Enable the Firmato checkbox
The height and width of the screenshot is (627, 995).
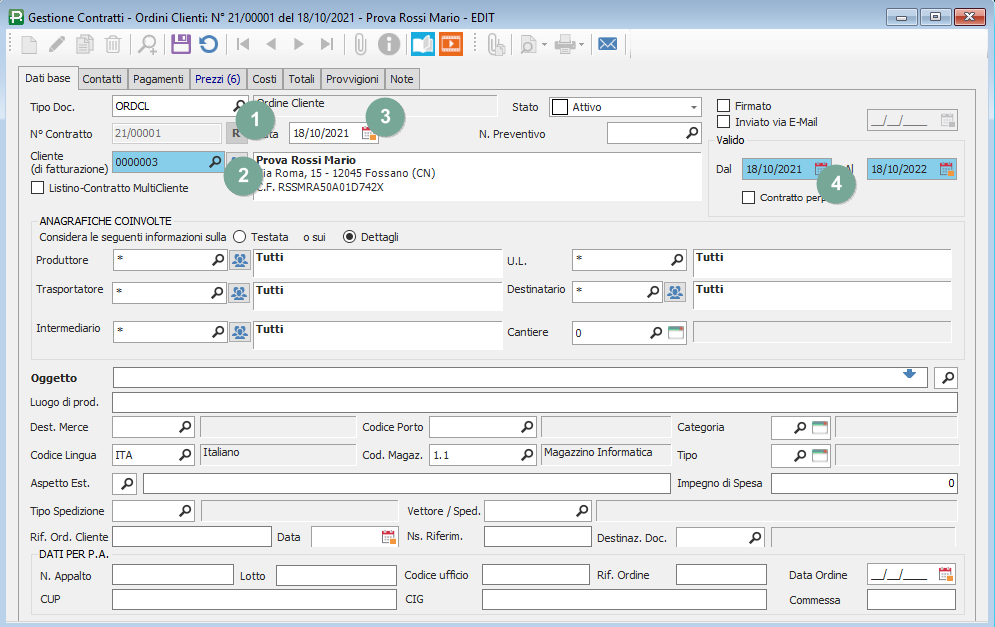(x=724, y=106)
